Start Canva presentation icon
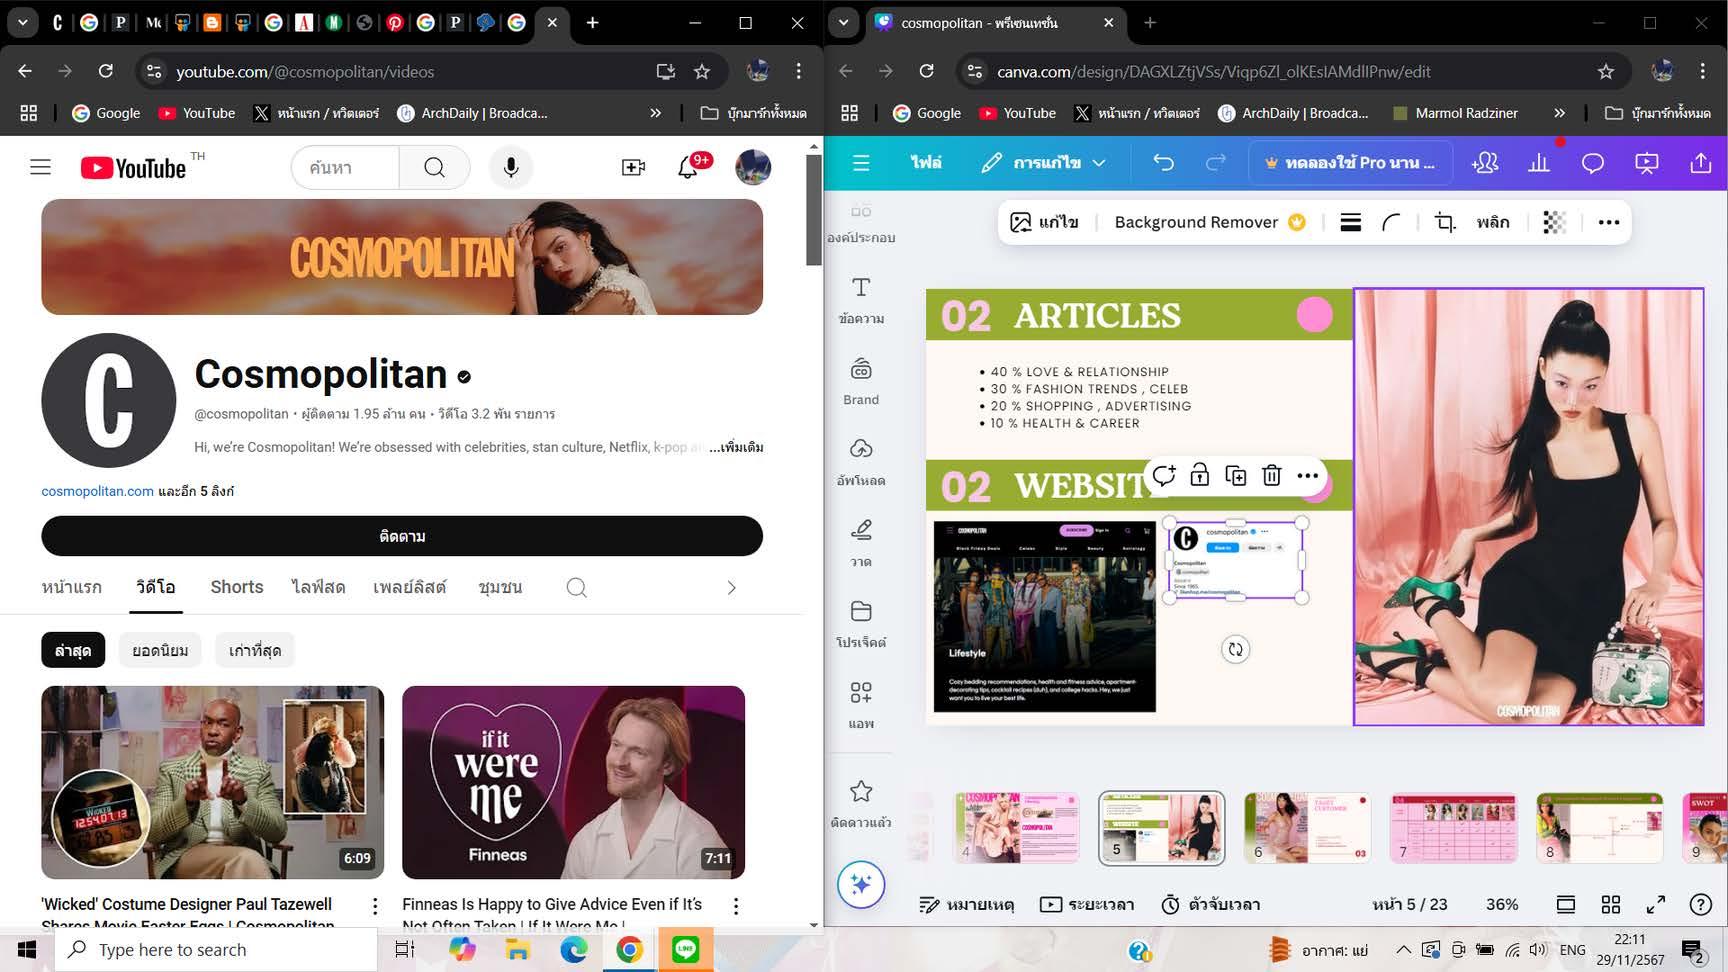Screen dimensions: 1728x972 (1647, 163)
